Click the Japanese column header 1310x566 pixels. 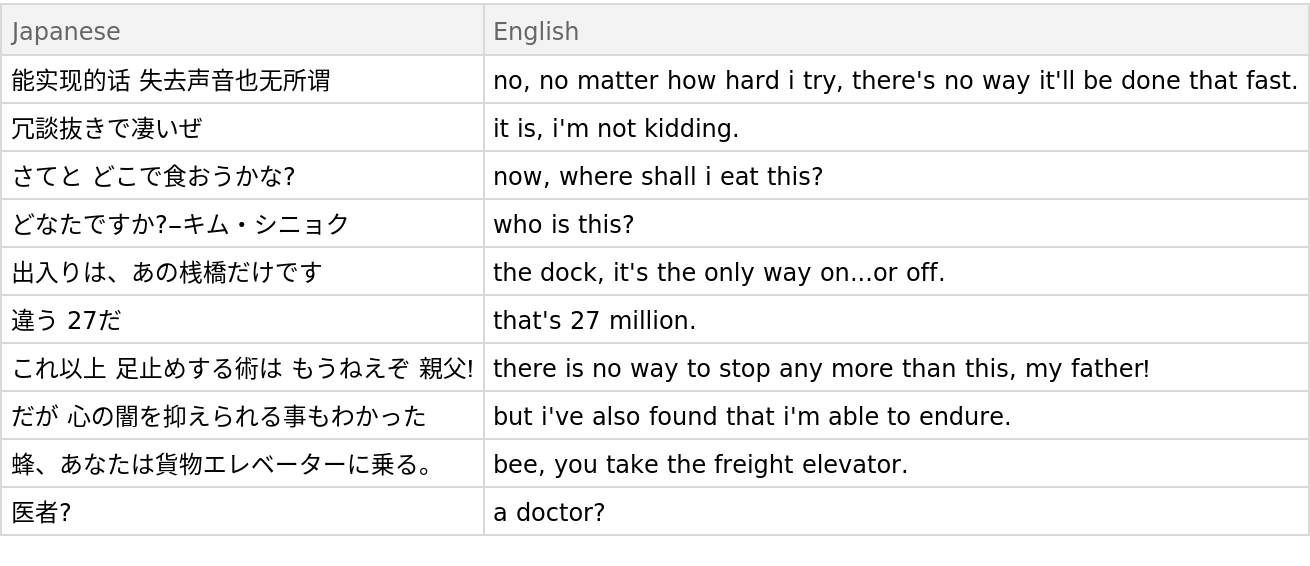click(x=242, y=31)
